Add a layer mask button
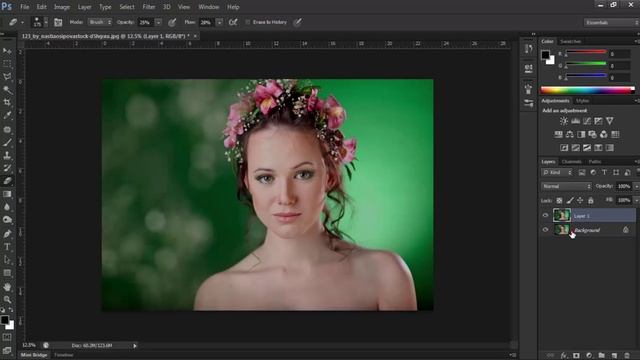The width and height of the screenshot is (640, 360). click(576, 356)
